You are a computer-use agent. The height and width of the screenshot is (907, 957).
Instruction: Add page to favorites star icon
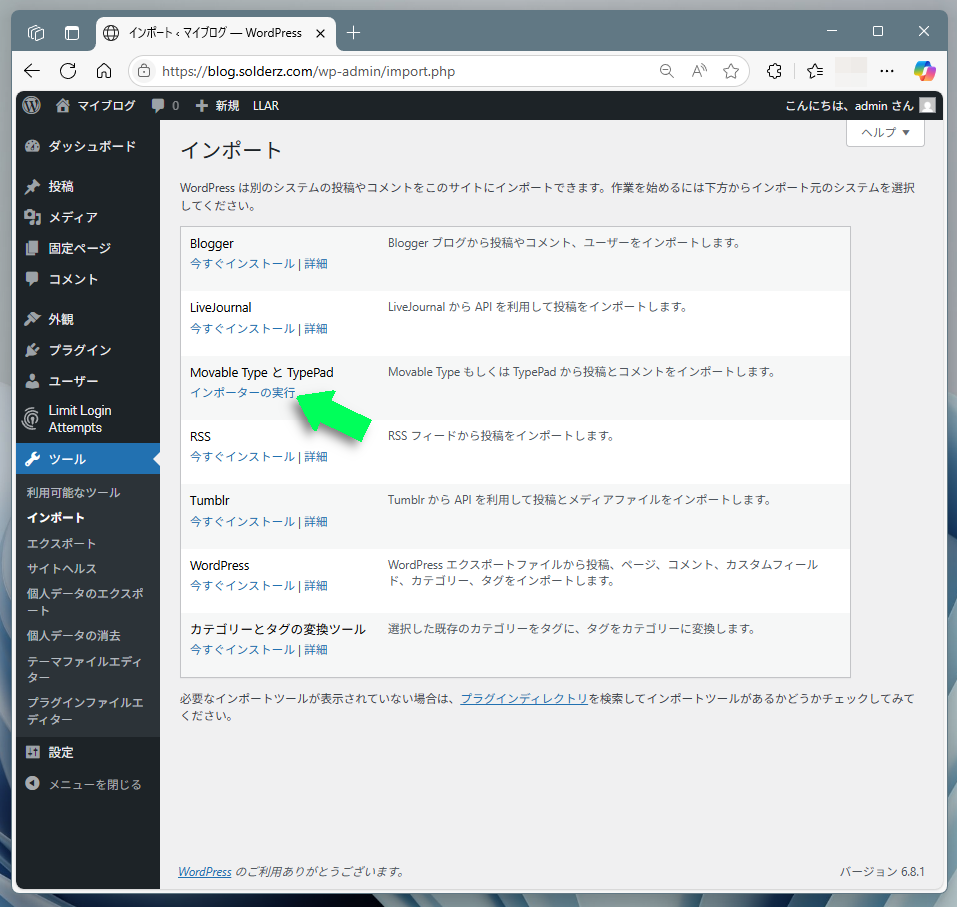731,71
